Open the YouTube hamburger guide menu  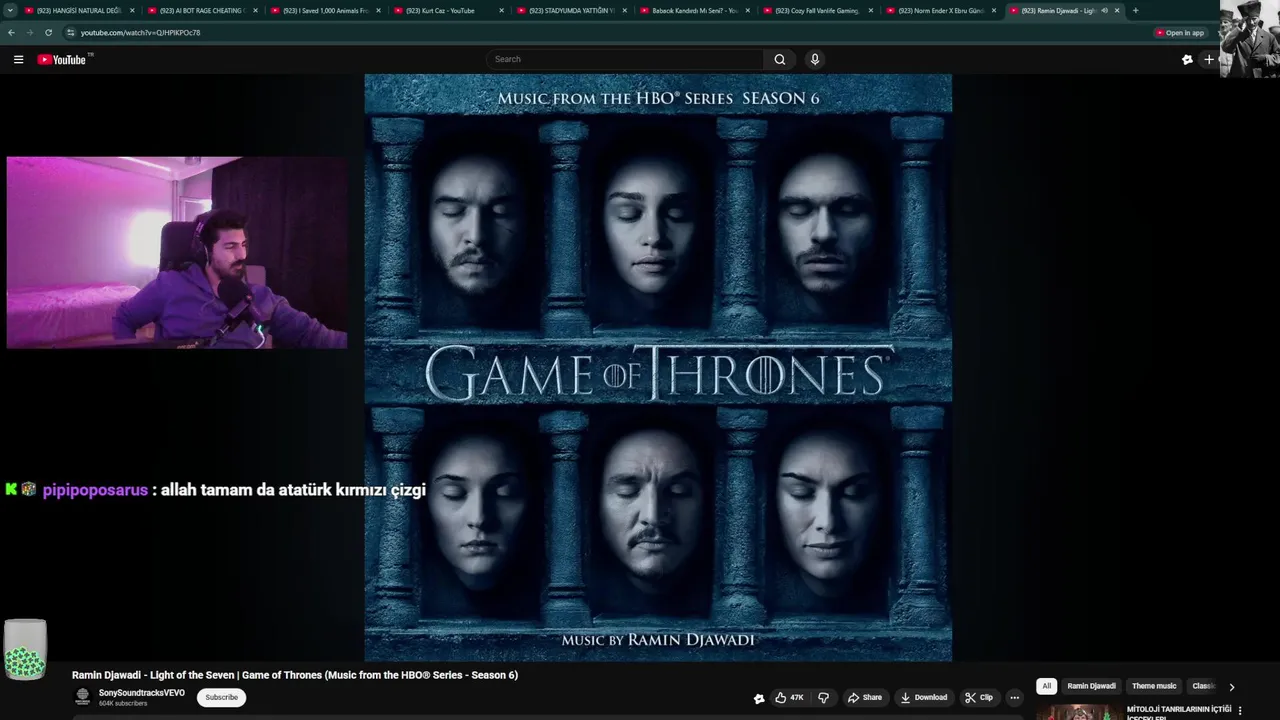(18, 59)
